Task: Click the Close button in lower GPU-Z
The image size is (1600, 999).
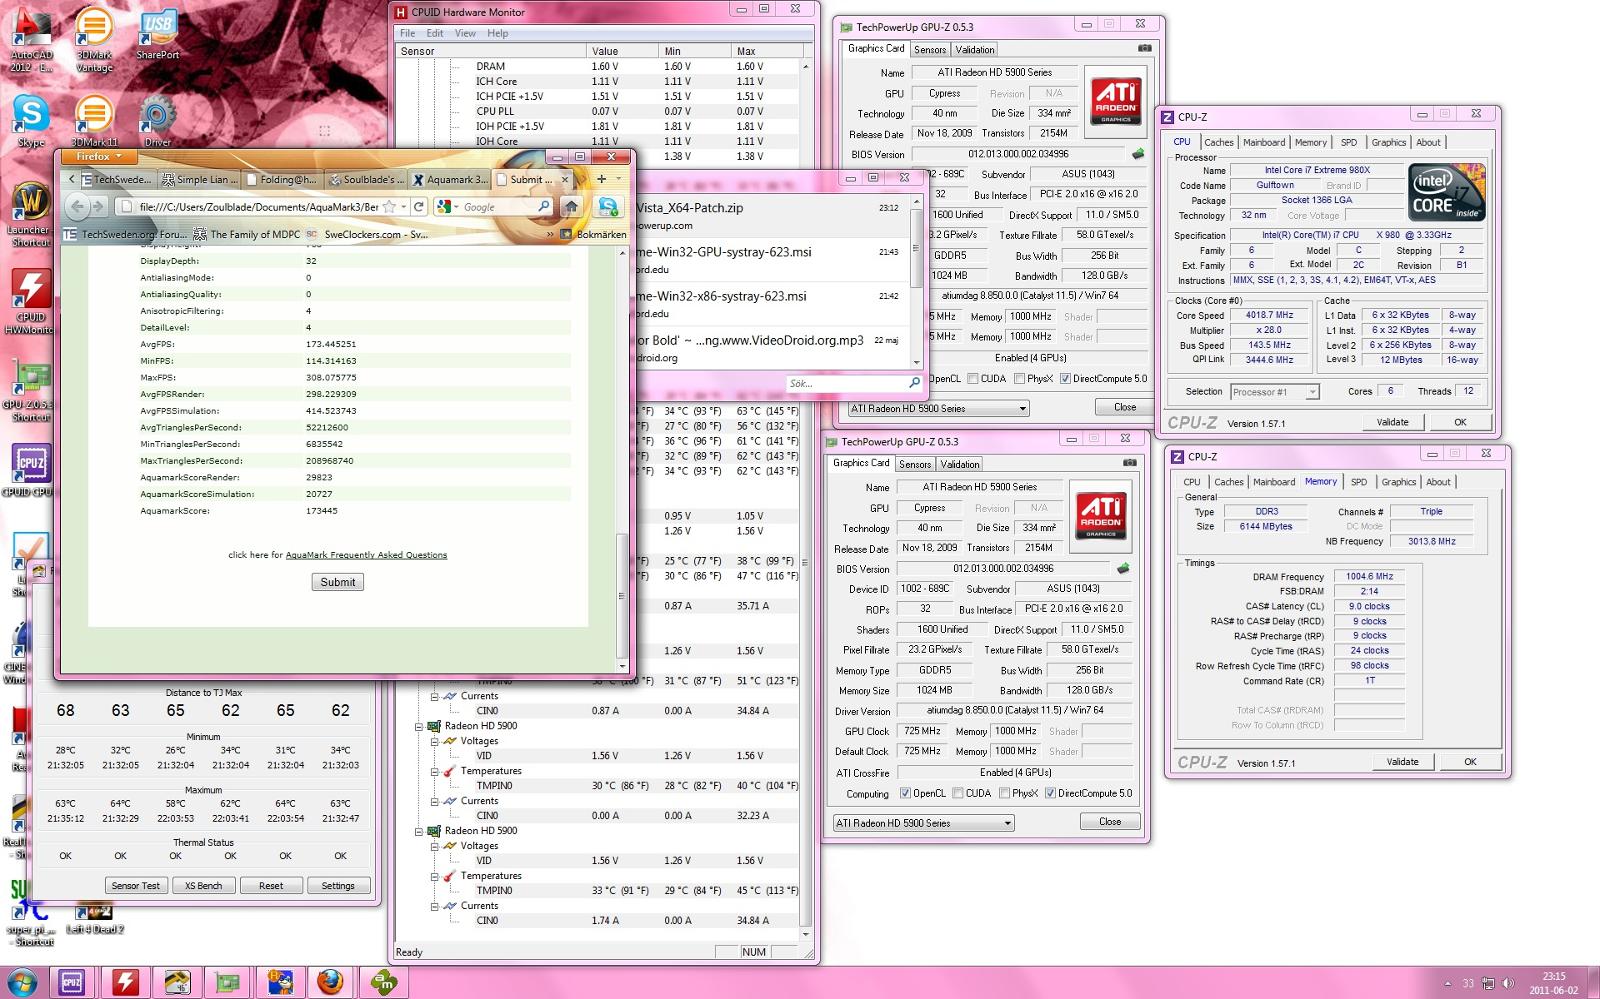Action: [x=1110, y=821]
